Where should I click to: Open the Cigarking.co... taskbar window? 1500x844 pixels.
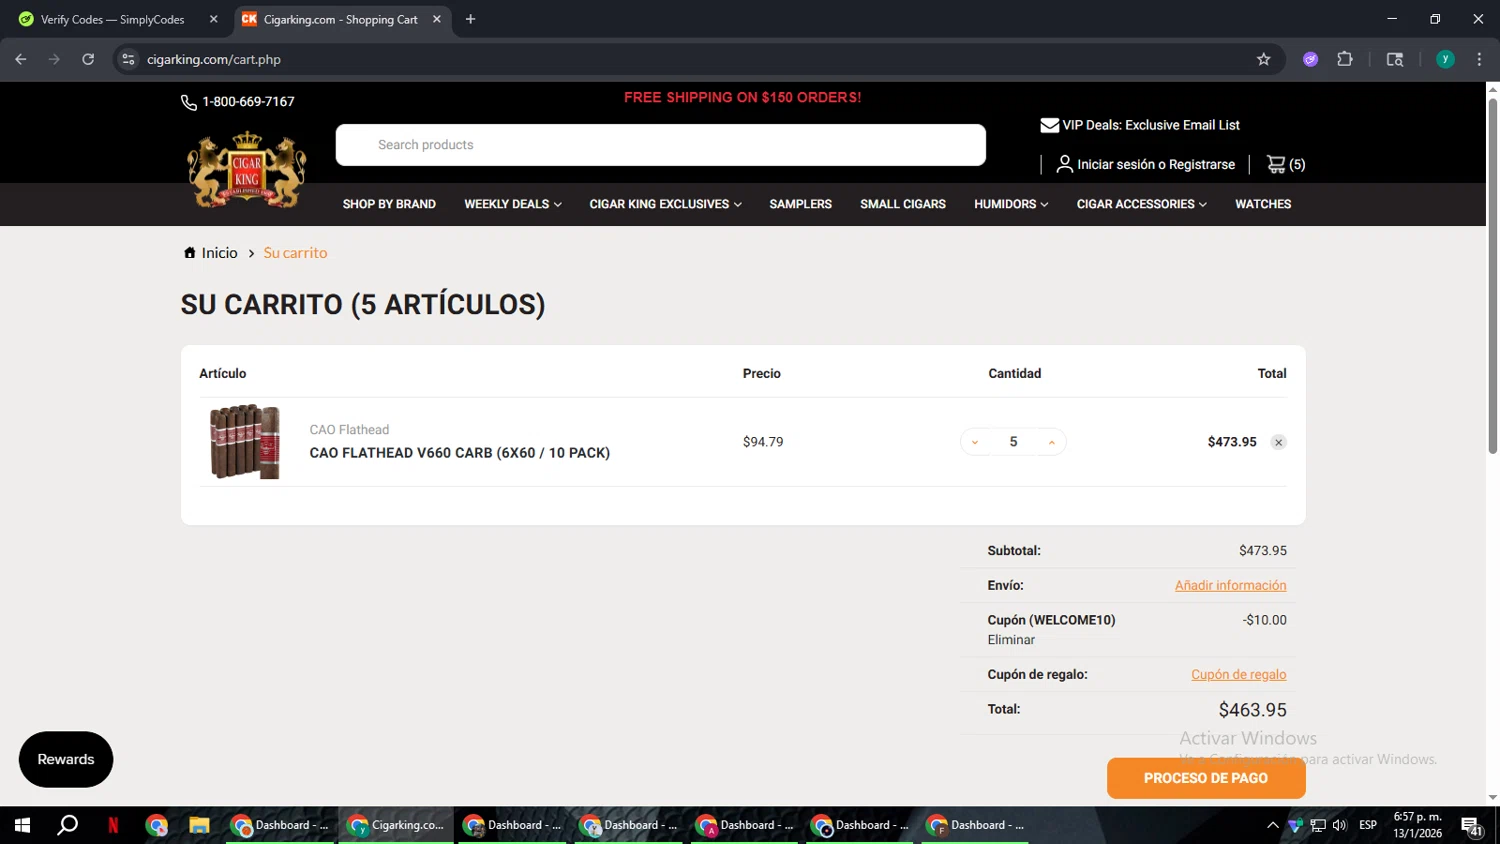click(x=396, y=825)
